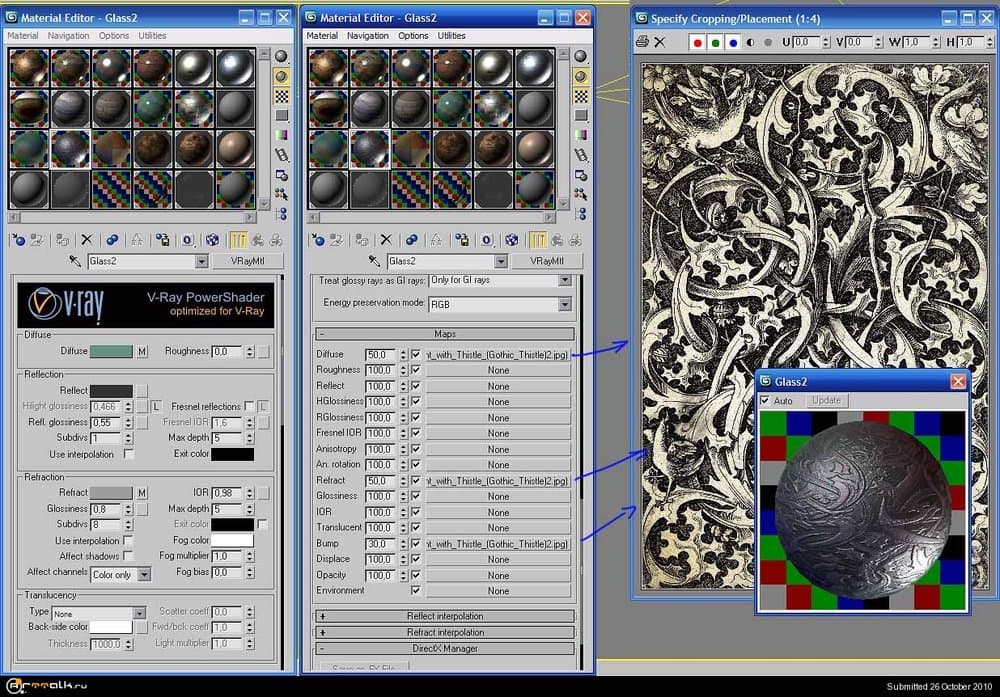The width and height of the screenshot is (1000, 697).
Task: Expand the Reflect interpolation rollout
Action: point(445,616)
